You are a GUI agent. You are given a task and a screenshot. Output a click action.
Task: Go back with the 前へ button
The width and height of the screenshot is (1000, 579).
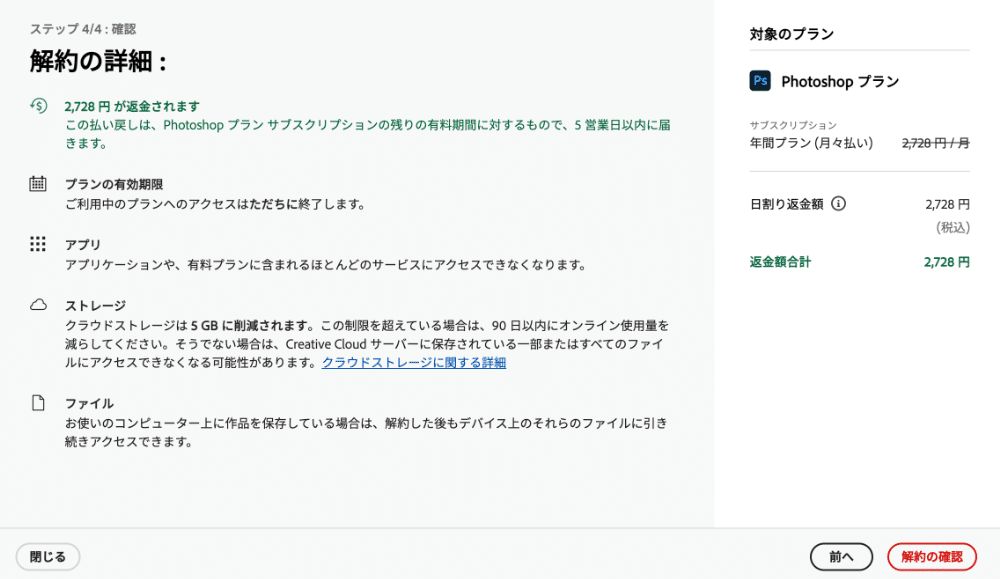841,557
